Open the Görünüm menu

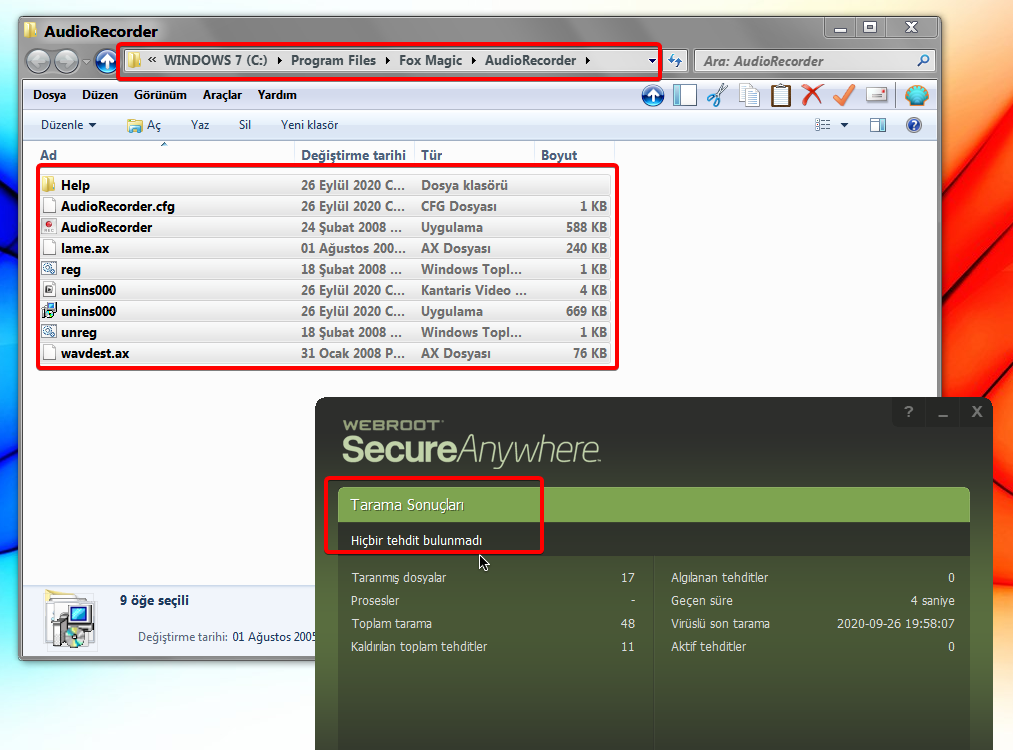click(x=160, y=95)
